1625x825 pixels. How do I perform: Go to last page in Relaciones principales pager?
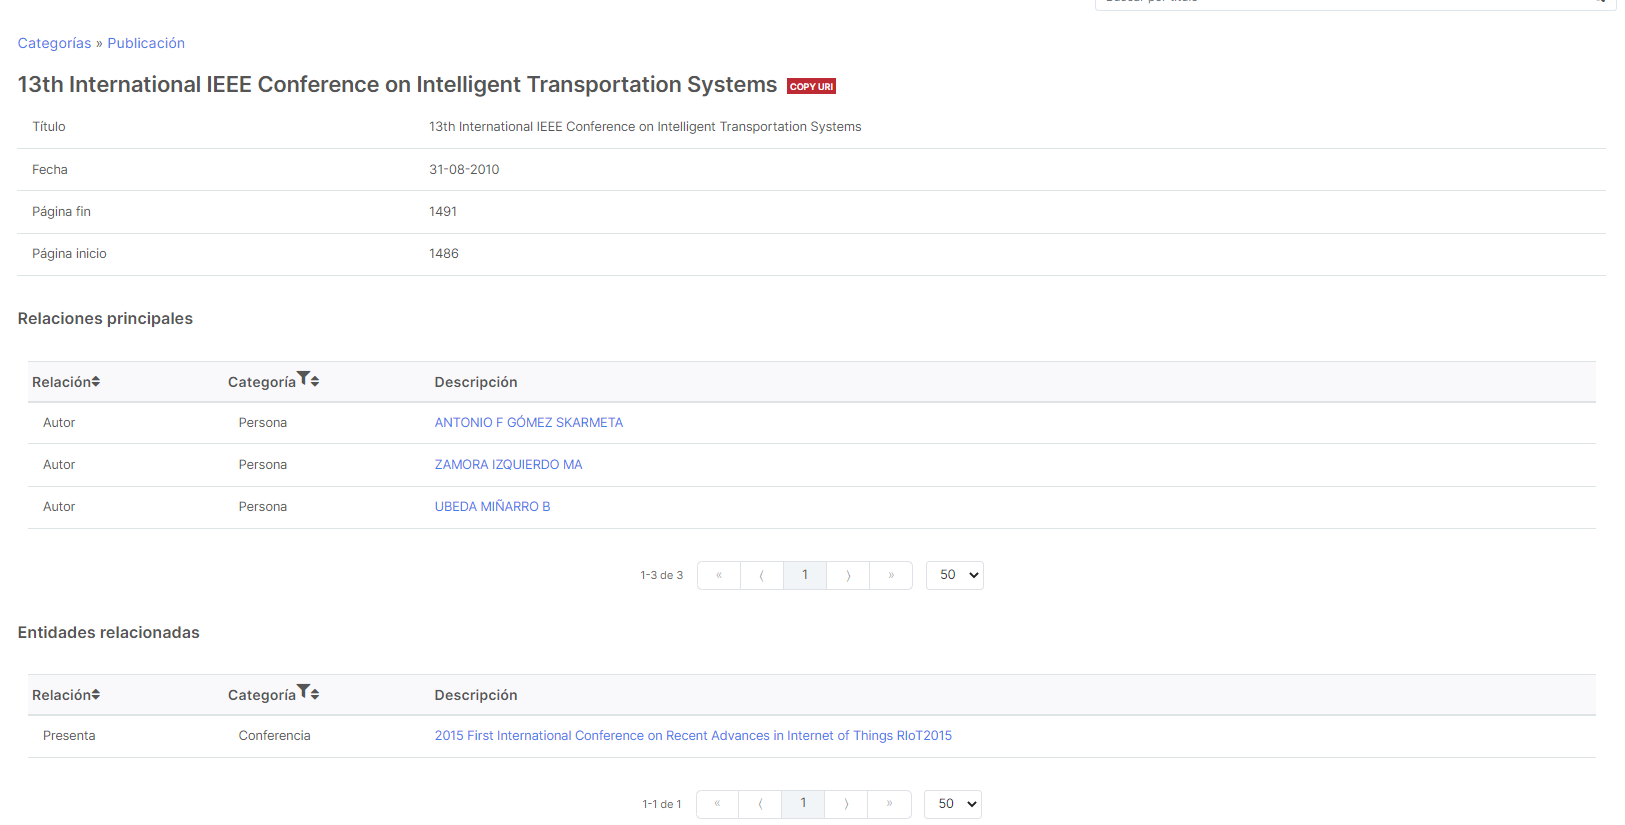(x=891, y=575)
